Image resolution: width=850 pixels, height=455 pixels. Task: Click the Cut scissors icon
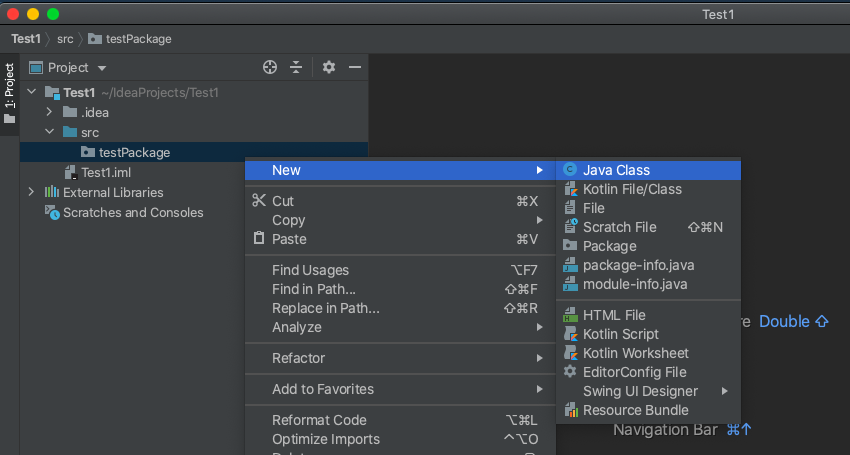pos(259,201)
